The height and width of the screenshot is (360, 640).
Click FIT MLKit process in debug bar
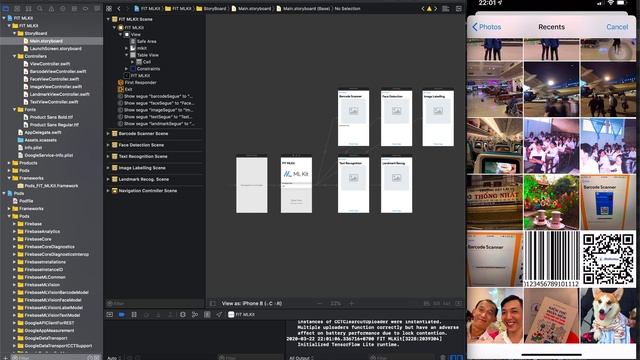241,314
